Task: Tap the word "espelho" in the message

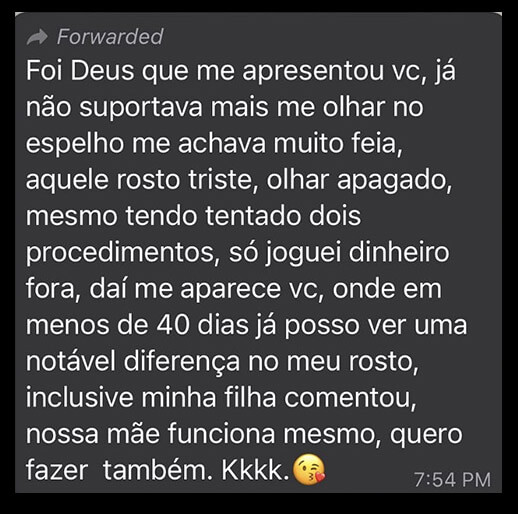Action: (x=75, y=145)
